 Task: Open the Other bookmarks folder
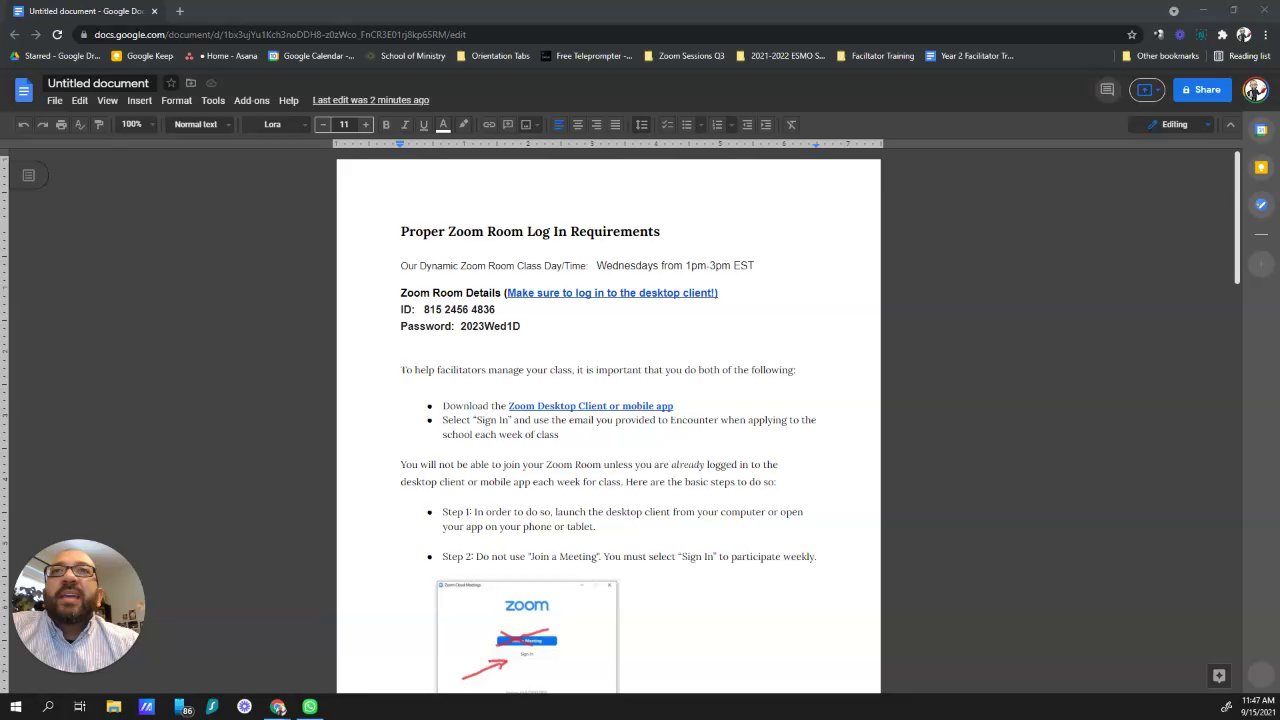1160,56
